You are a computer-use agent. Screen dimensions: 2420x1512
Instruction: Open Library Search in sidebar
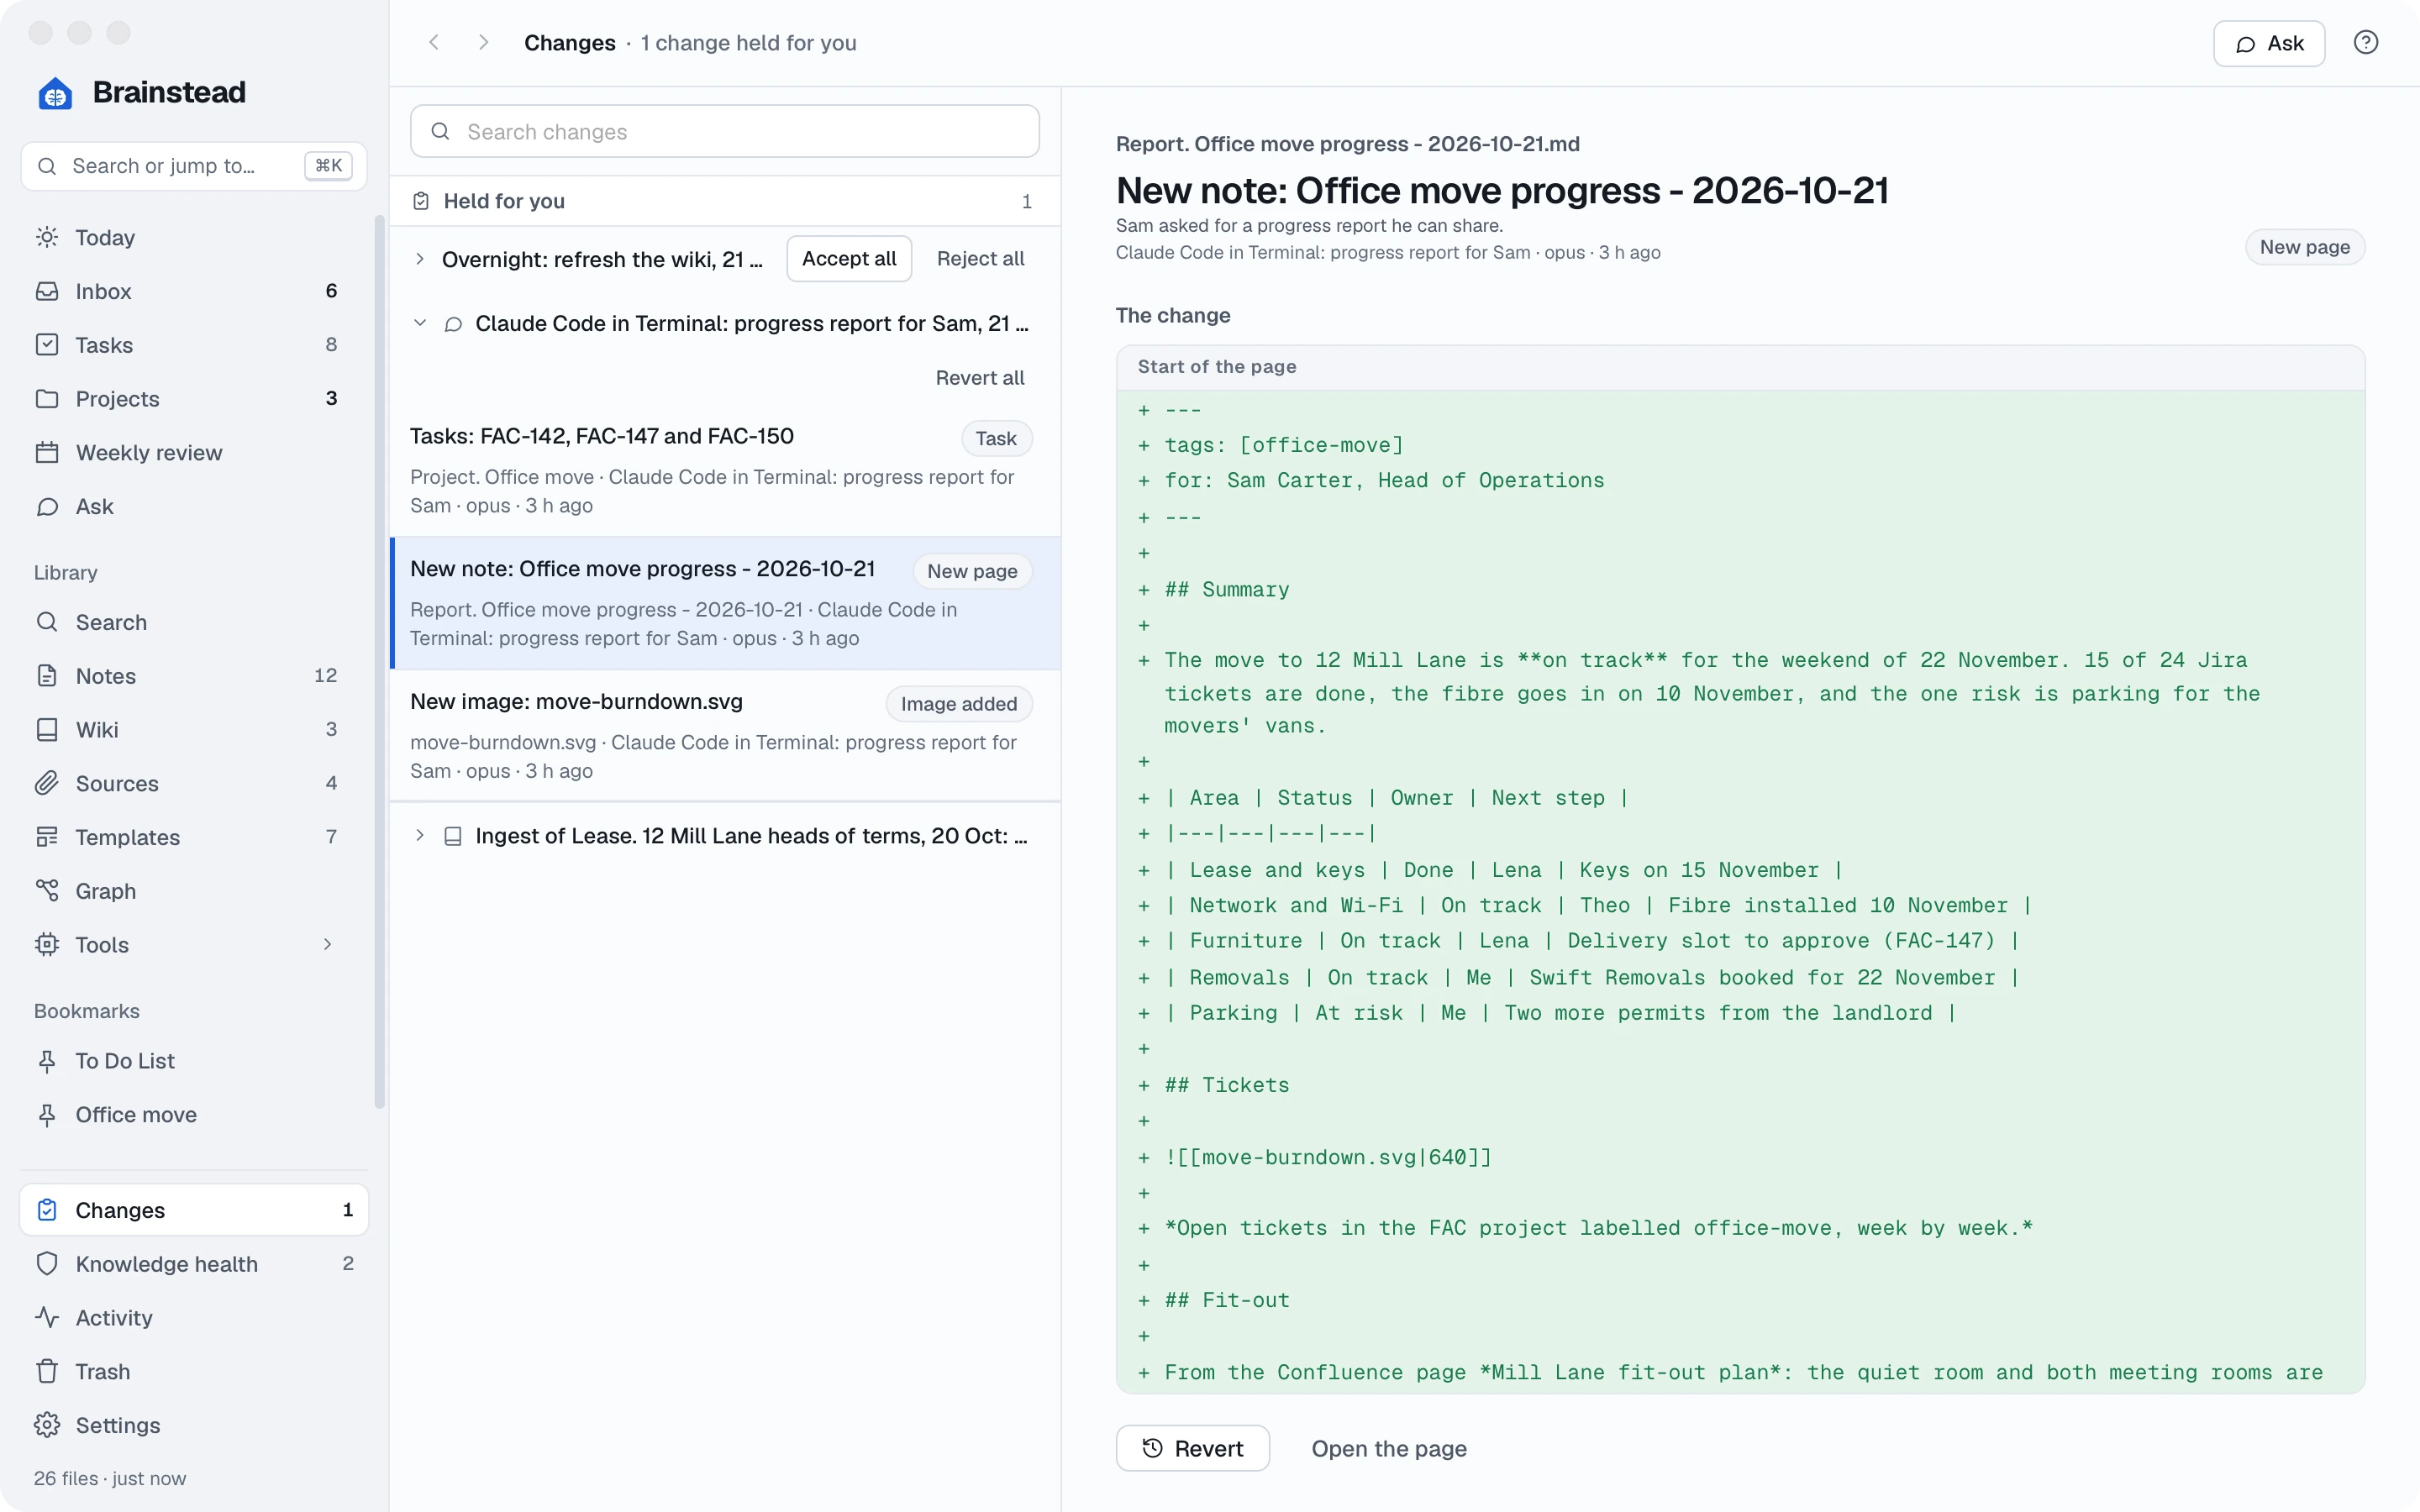click(194, 622)
